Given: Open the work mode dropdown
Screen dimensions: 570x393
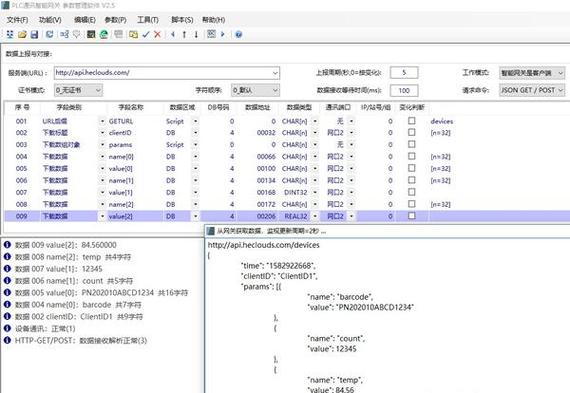Looking at the screenshot, I should pyautogui.click(x=532, y=73).
